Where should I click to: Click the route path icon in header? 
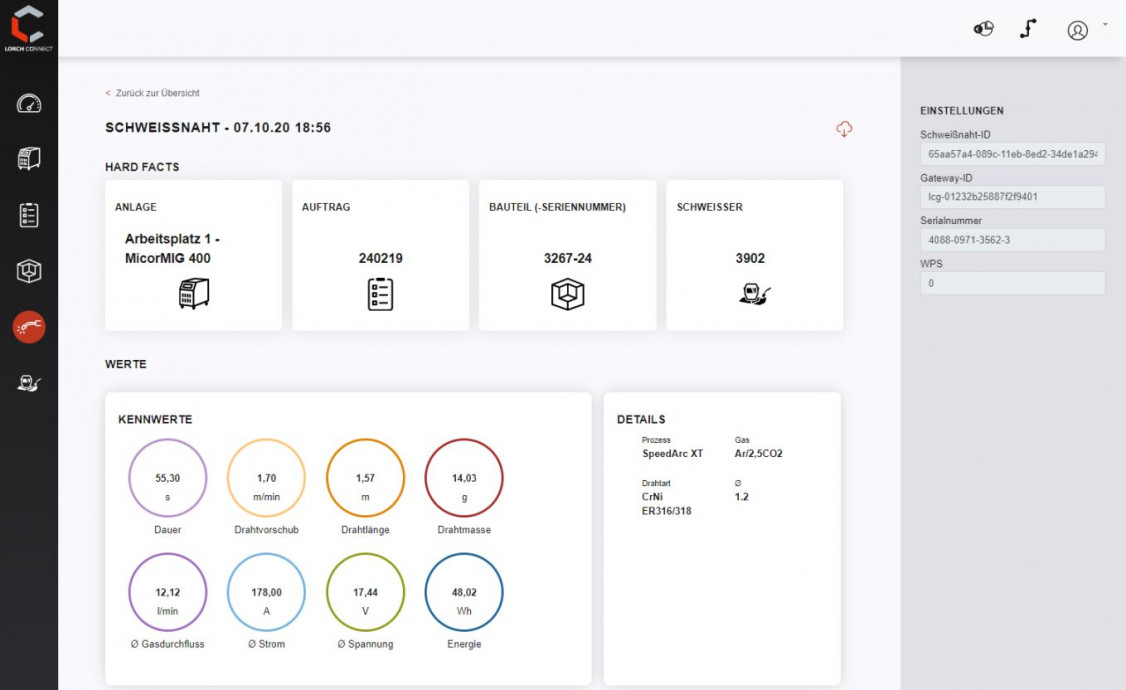(1028, 29)
